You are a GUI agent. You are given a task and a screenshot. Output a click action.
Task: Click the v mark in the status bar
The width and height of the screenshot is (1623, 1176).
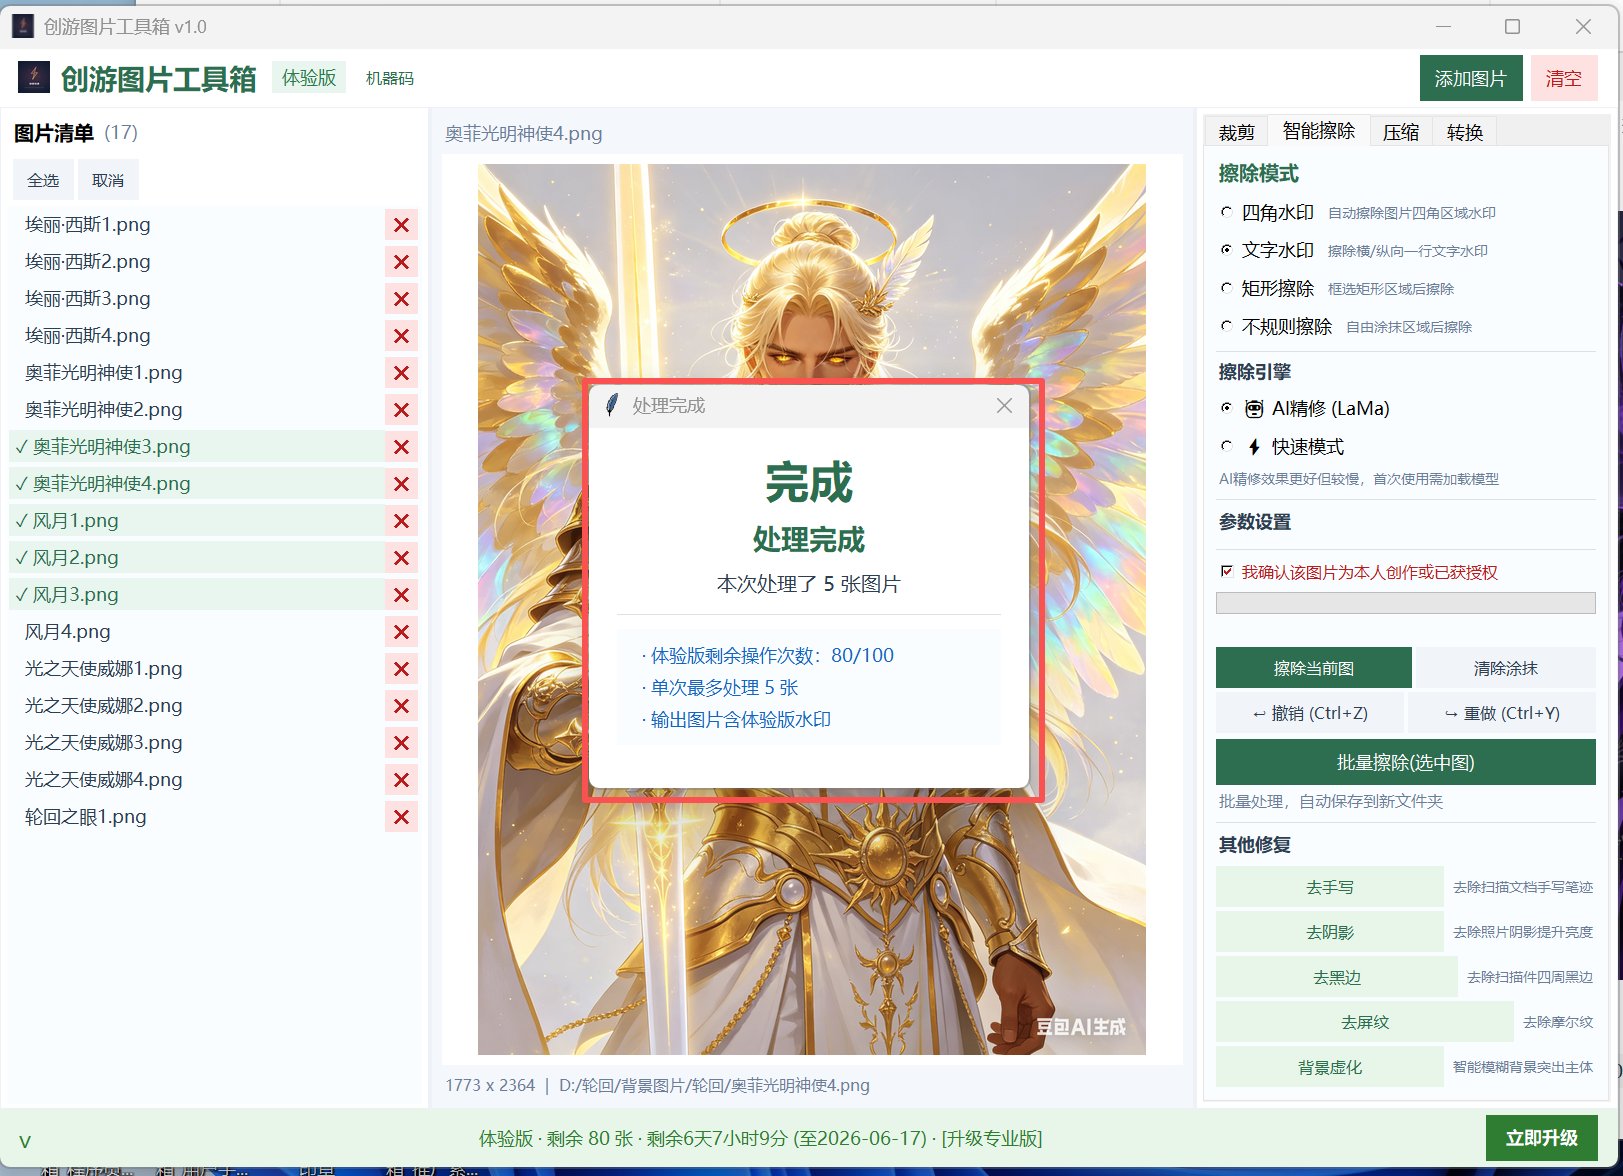pyautogui.click(x=25, y=1141)
